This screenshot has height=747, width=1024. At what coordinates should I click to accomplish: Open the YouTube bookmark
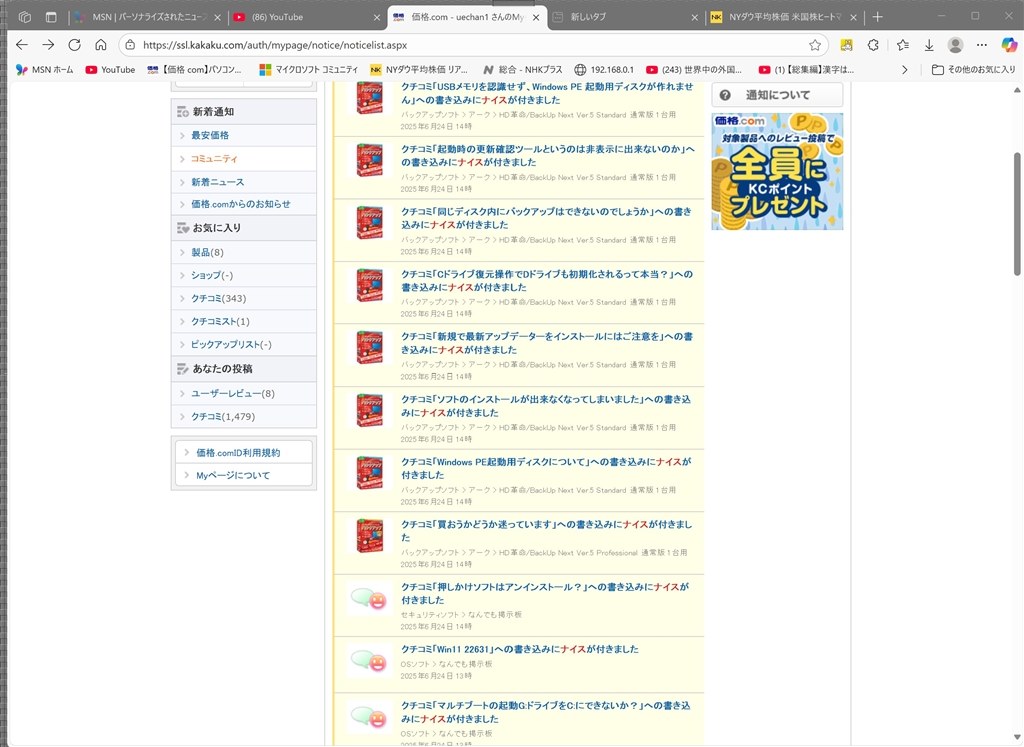pos(110,69)
